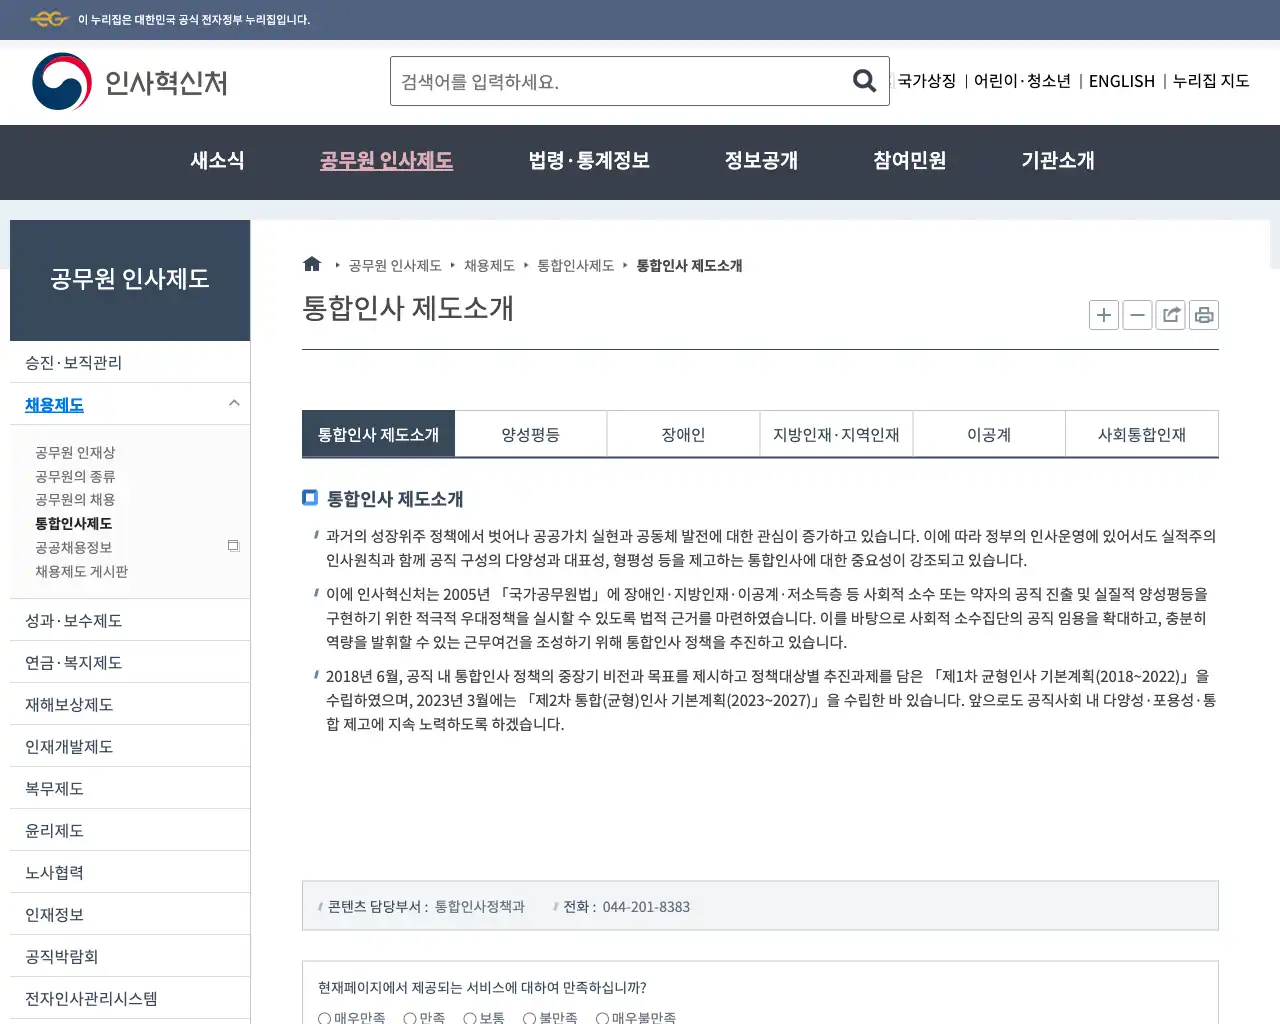Select the 매우만족 radio button

324,1018
